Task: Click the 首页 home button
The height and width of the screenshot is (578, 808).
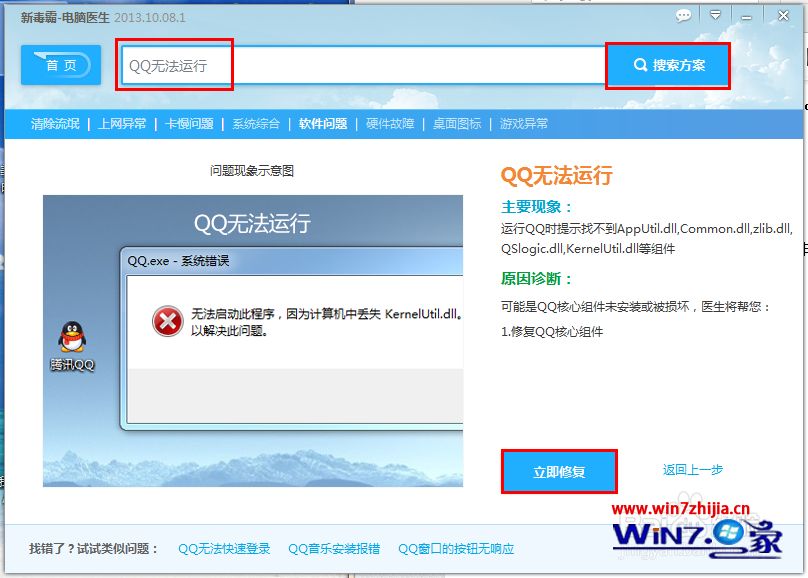Action: pos(61,65)
